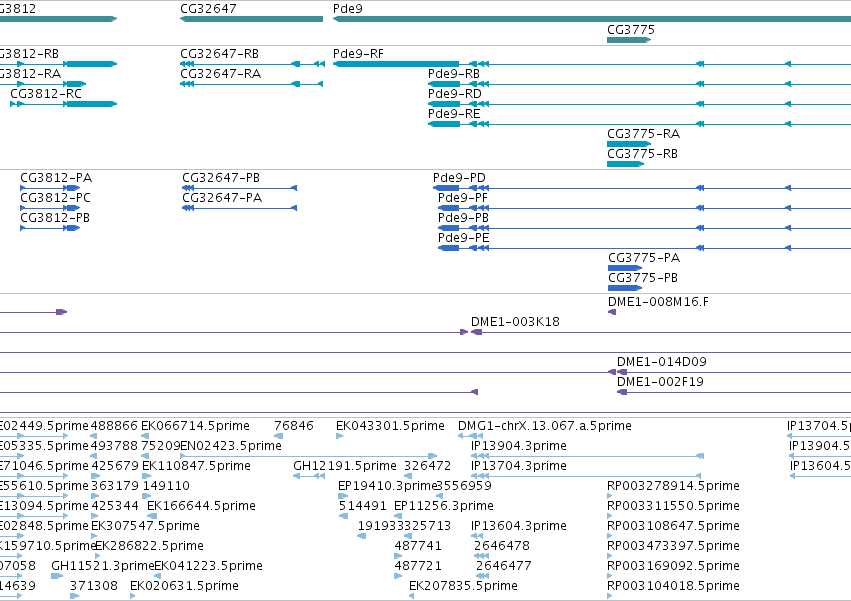Select DME1-008M16.F clone label
This screenshot has width=851, height=601.
658,302
